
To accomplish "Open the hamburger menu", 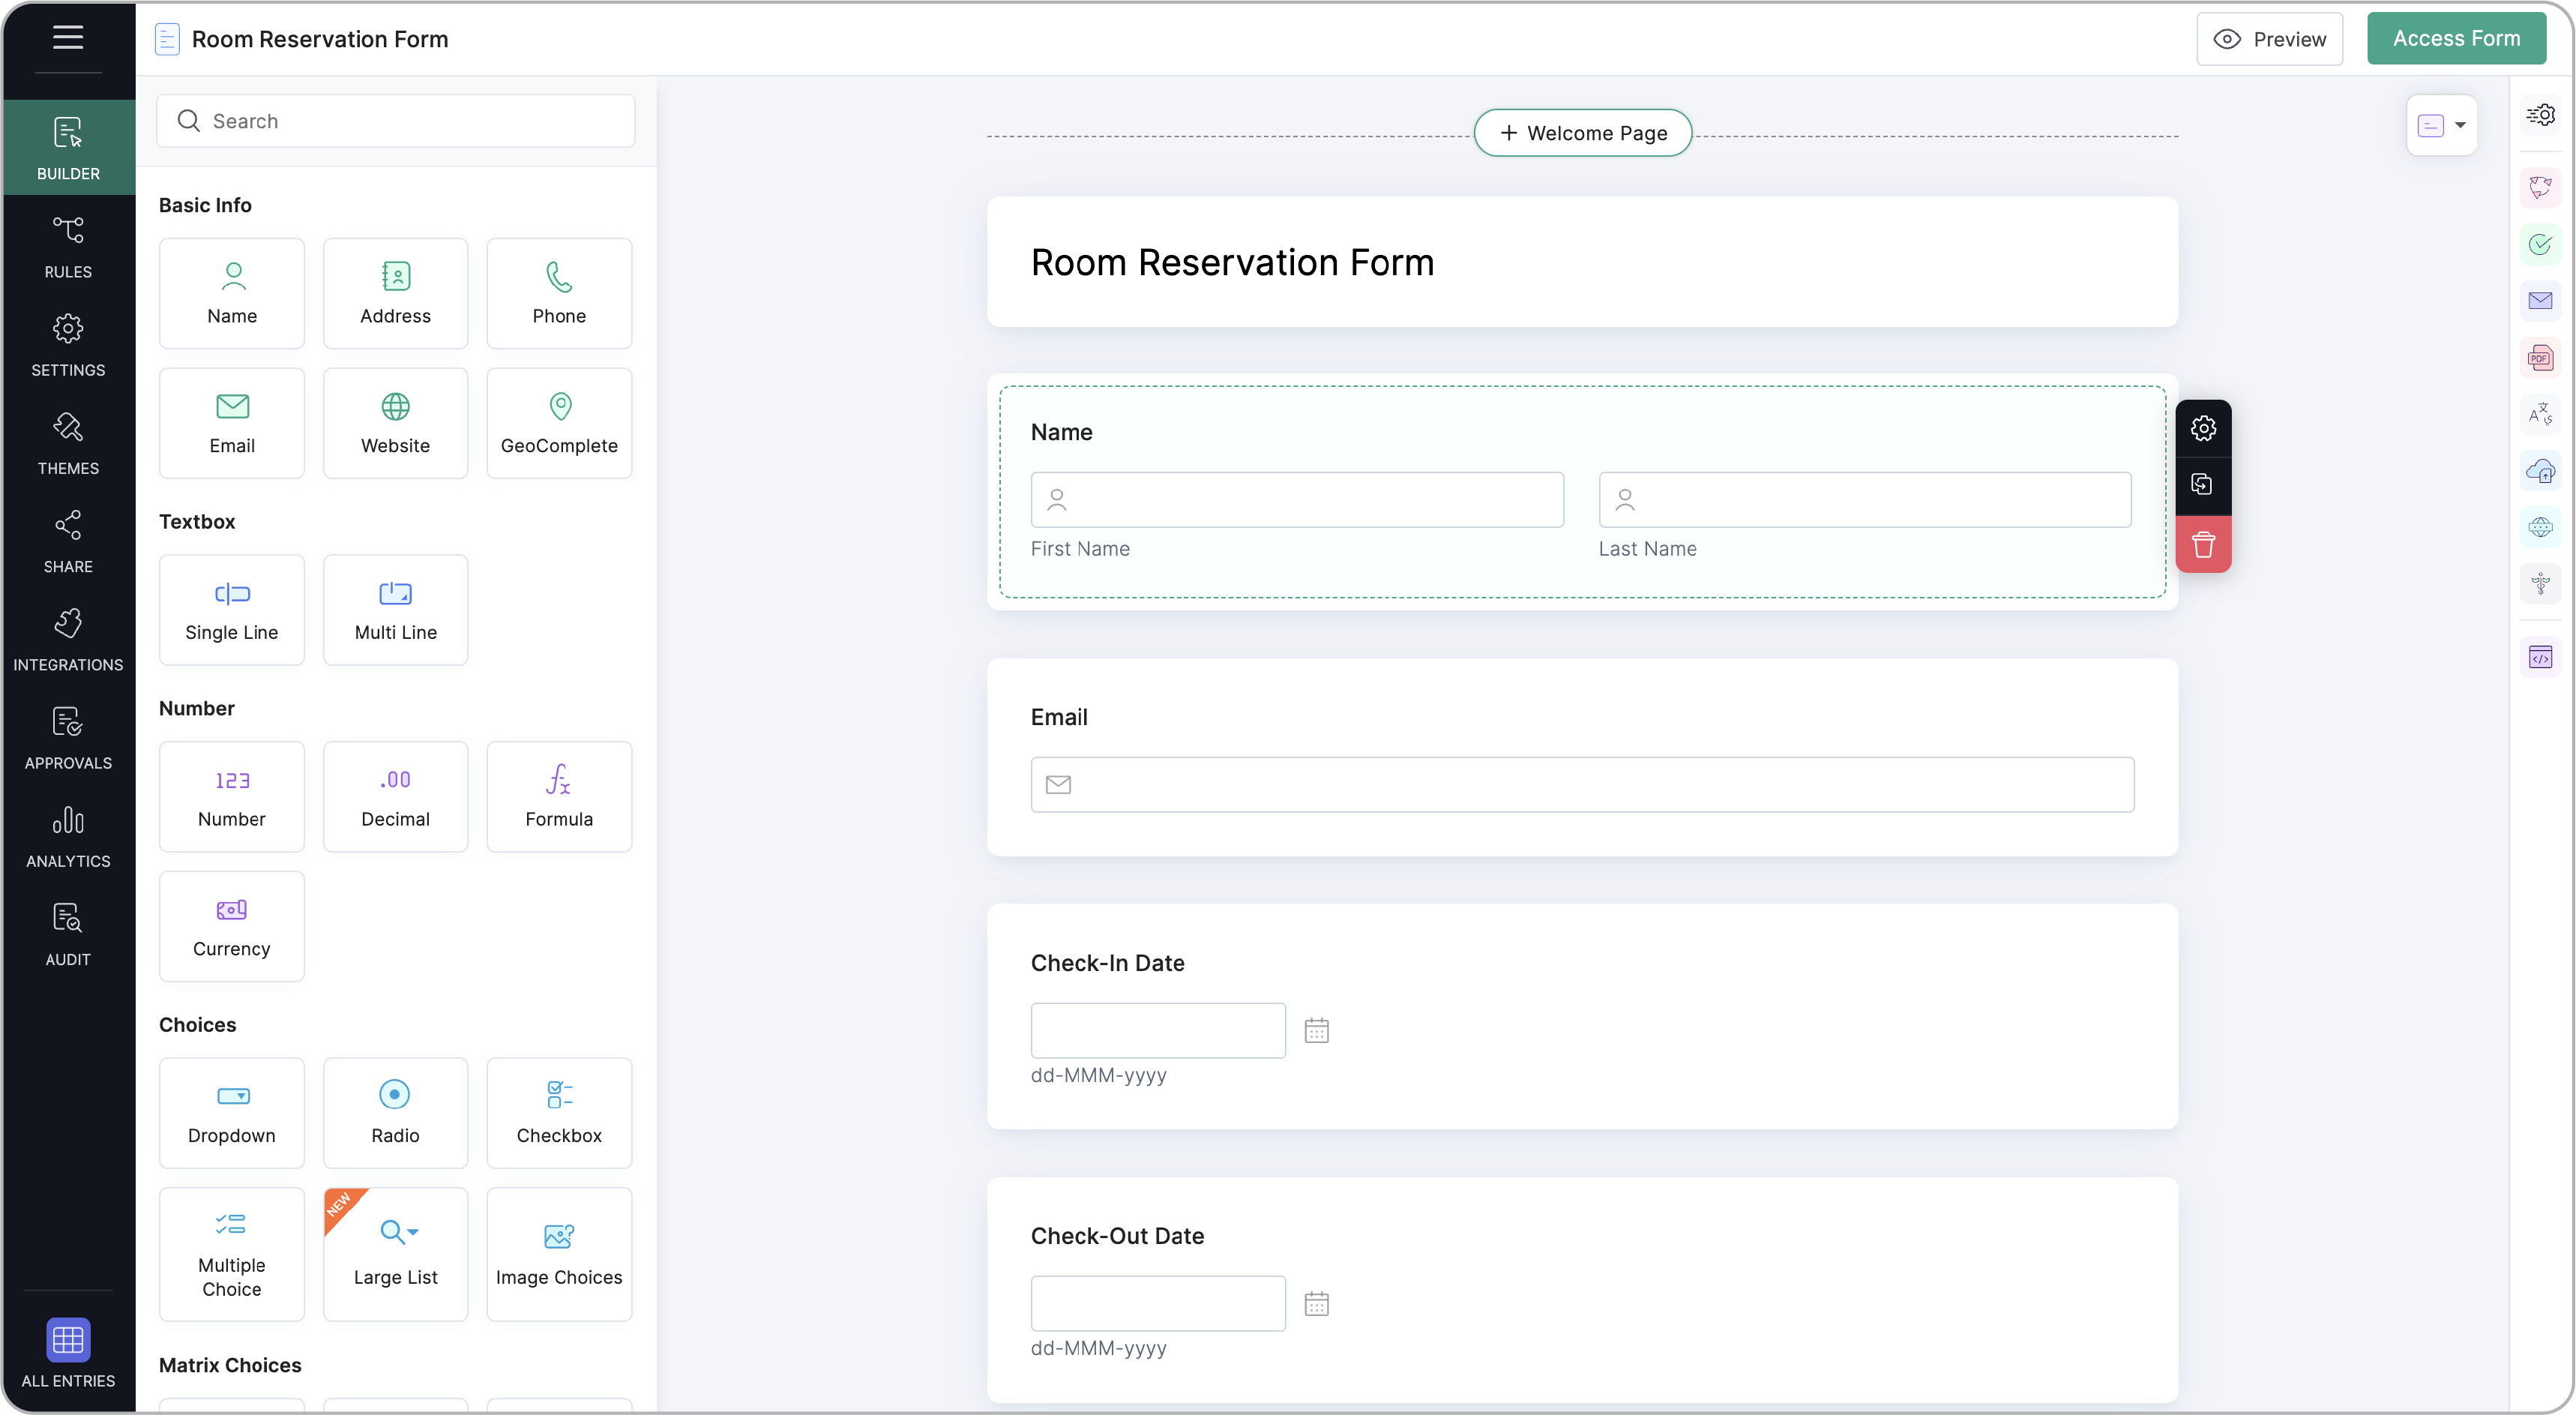I will click(68, 38).
